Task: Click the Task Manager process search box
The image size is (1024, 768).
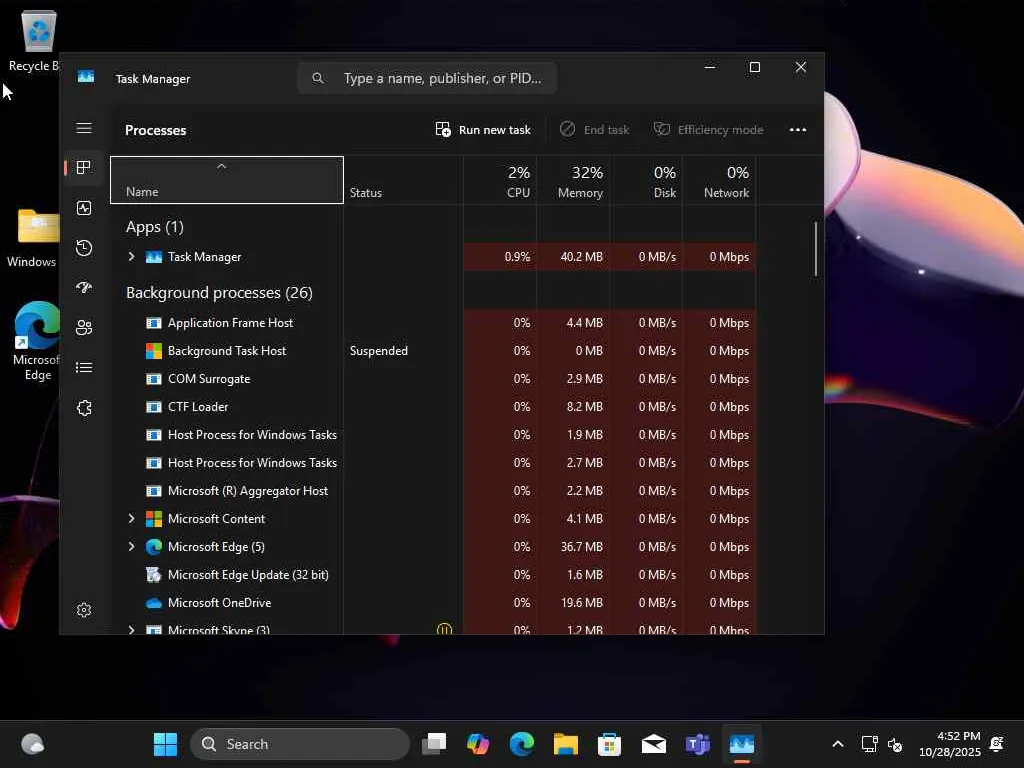Action: [427, 78]
